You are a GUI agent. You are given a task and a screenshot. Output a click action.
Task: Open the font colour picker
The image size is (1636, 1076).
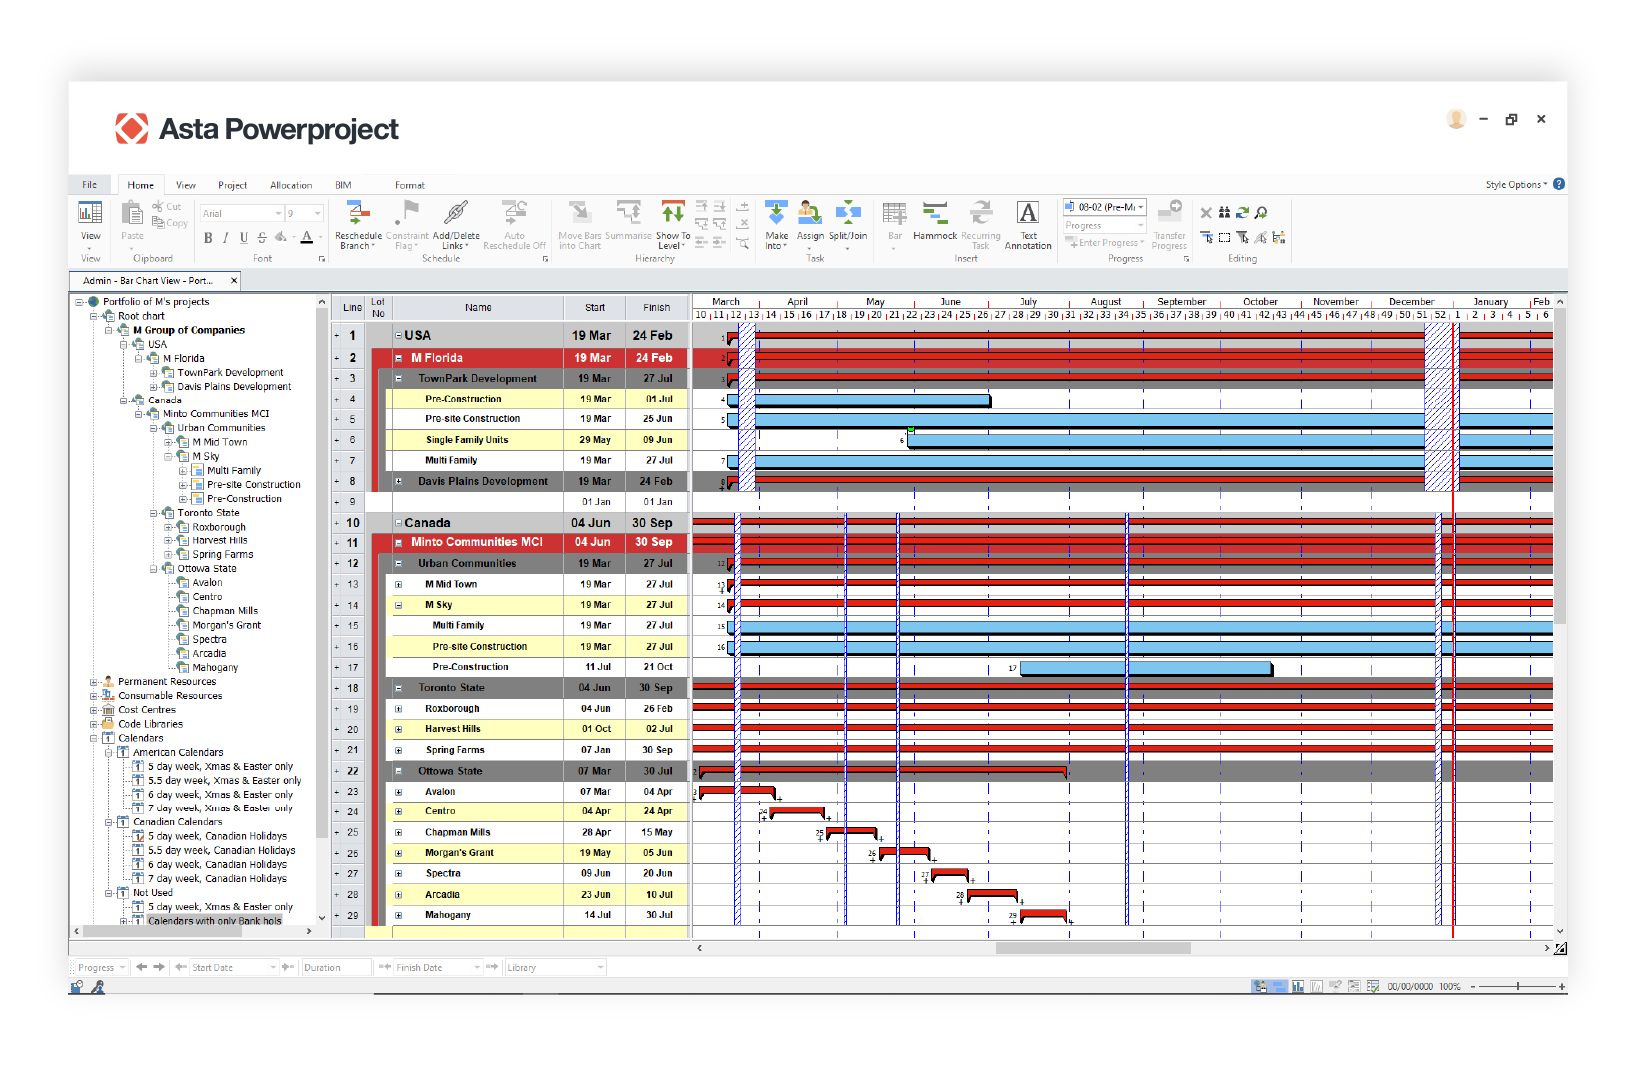[307, 238]
